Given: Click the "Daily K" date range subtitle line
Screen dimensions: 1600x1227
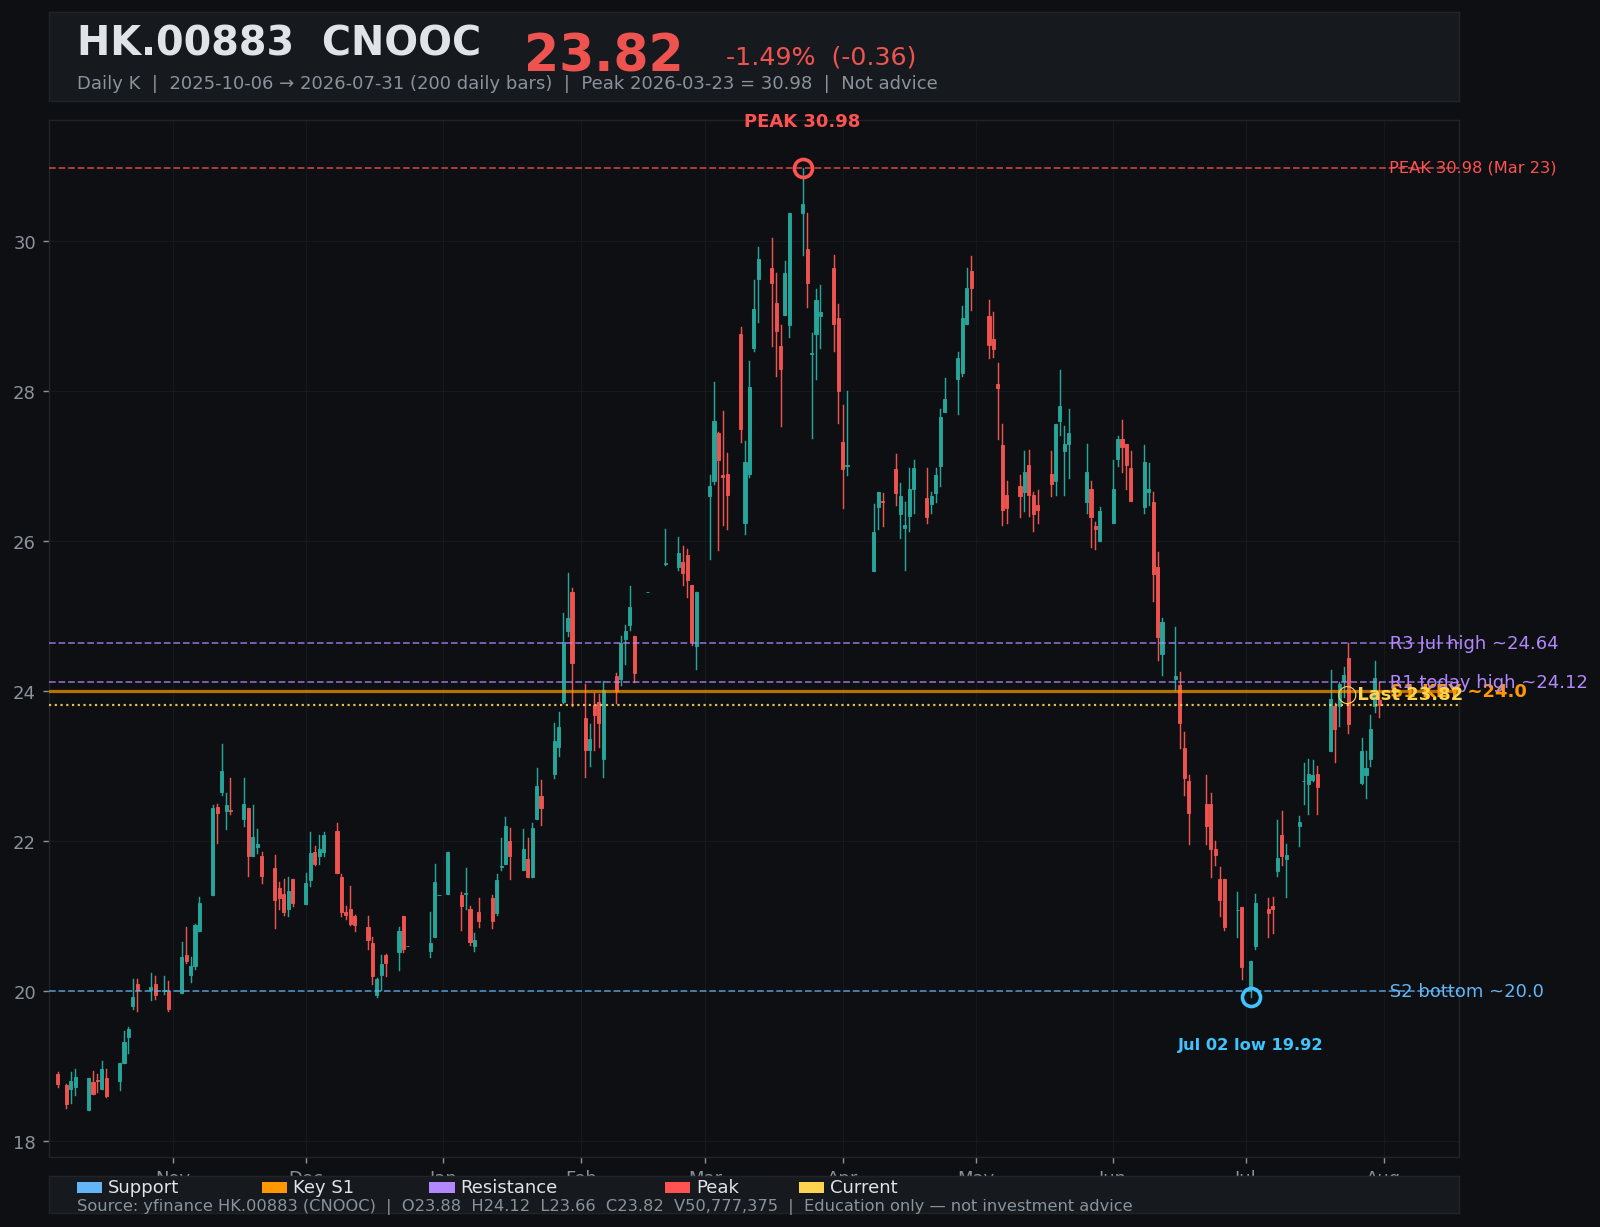Looking at the screenshot, I should (507, 83).
